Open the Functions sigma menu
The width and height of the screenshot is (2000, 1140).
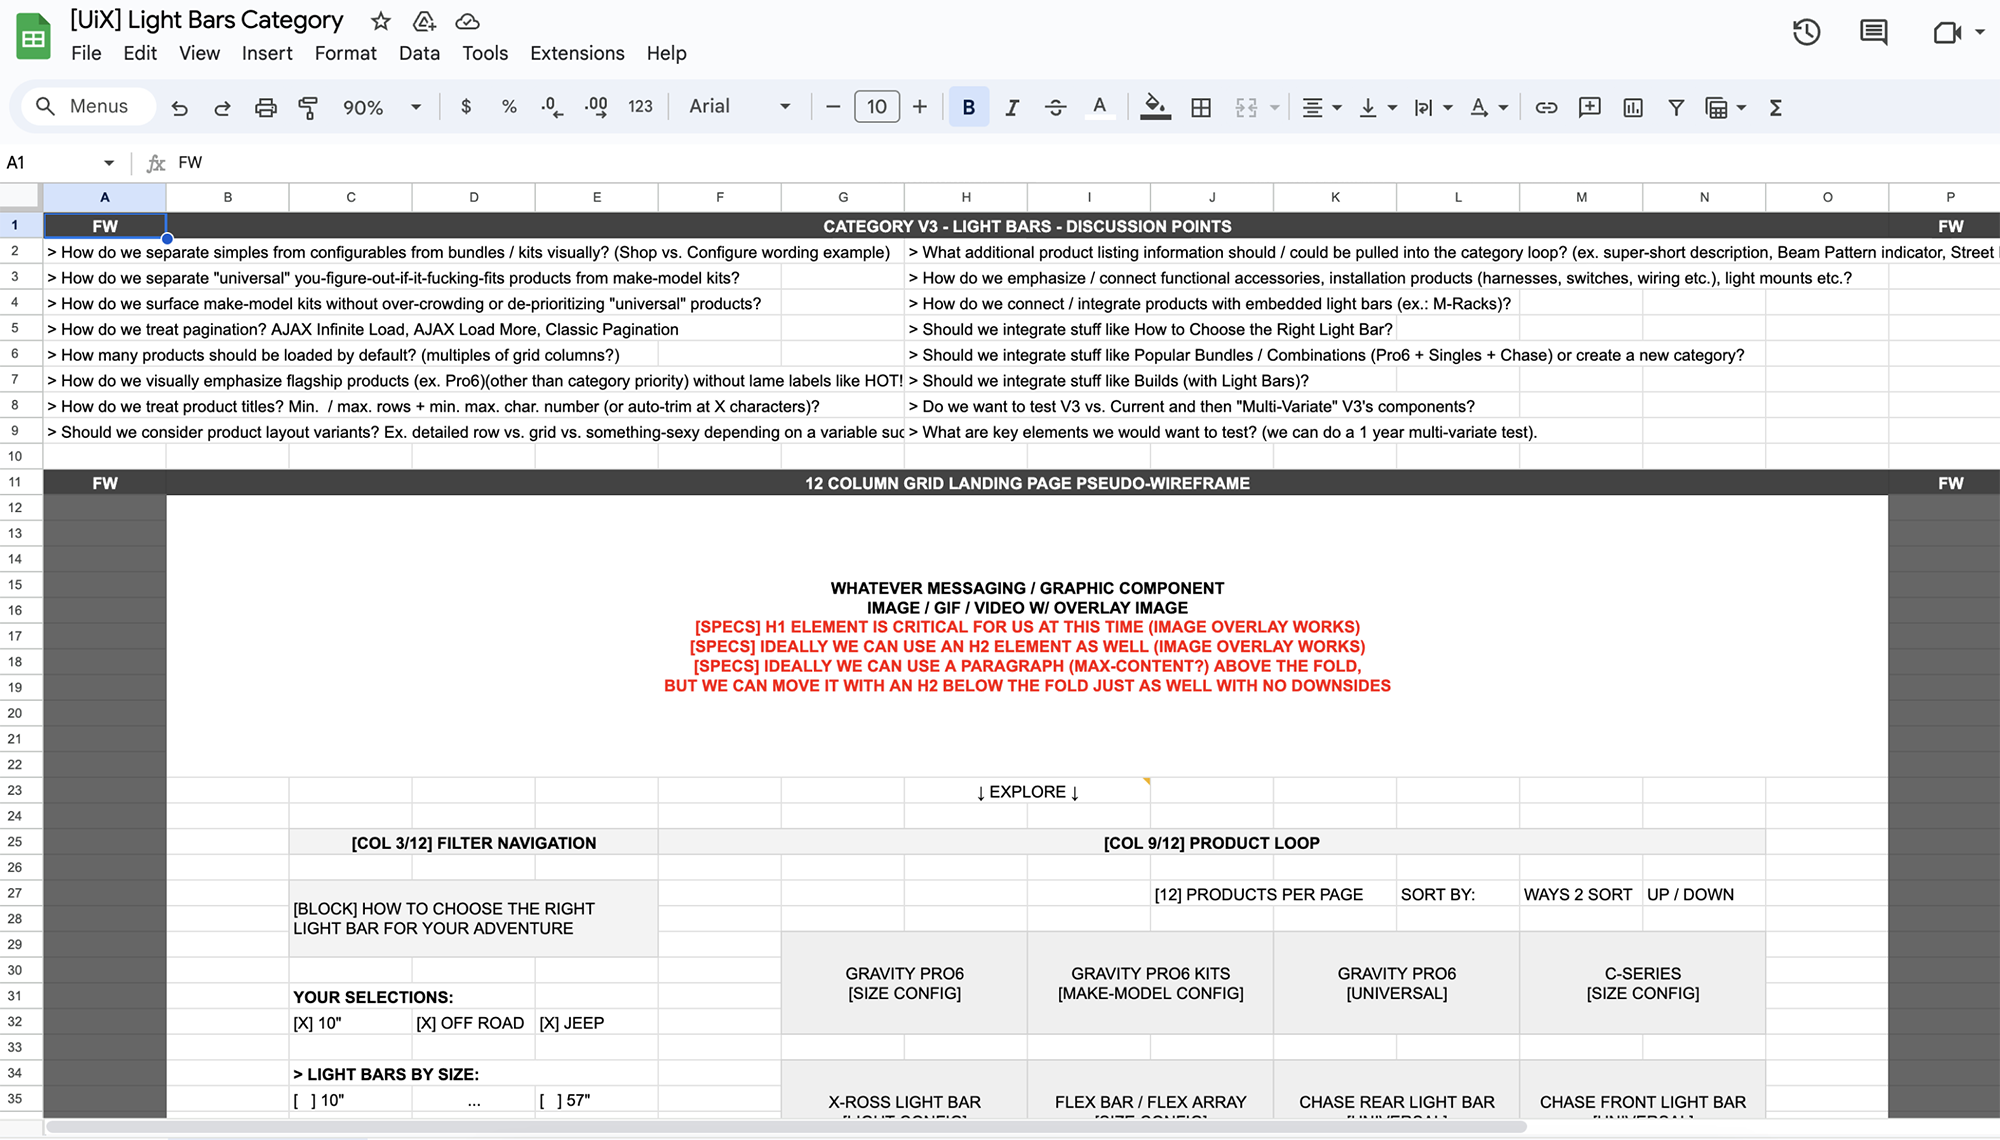coord(1776,107)
